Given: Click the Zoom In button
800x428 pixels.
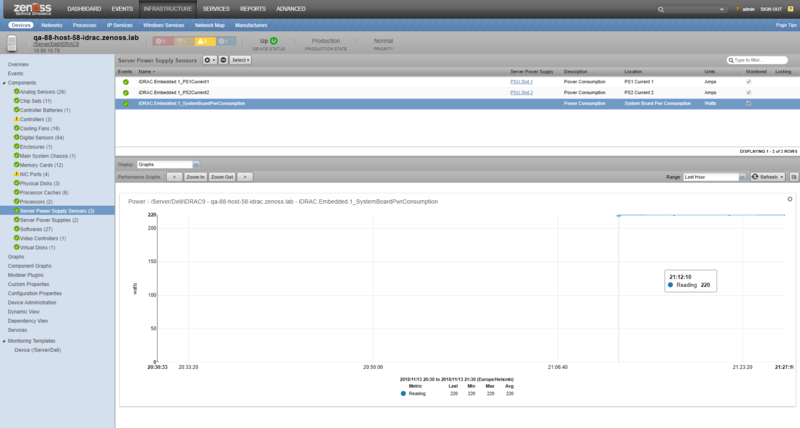Looking at the screenshot, I should 195,177.
